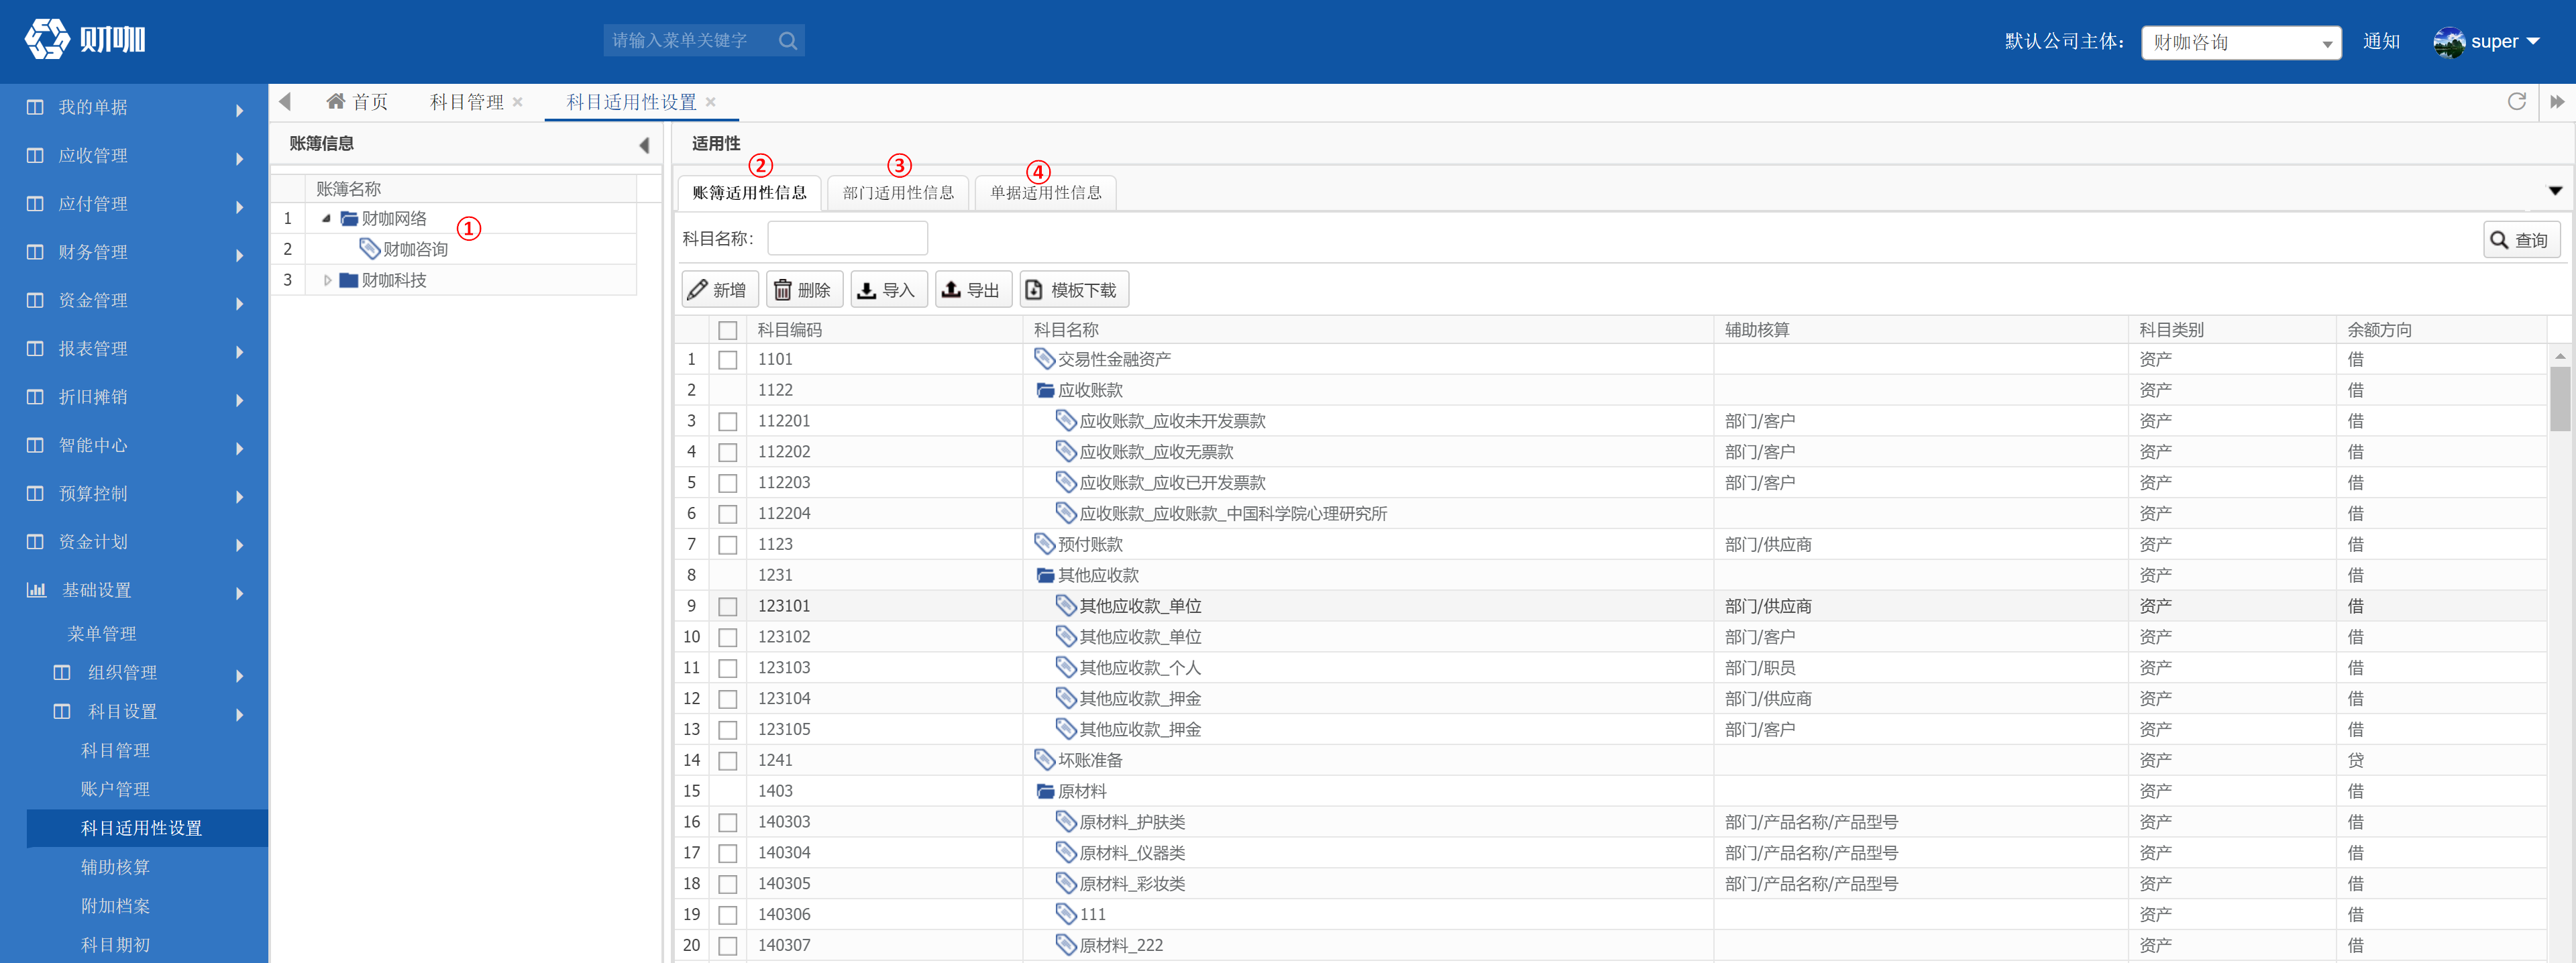2576x963 pixels.
Task: Close the 科目管理 tab
Action: pos(518,102)
